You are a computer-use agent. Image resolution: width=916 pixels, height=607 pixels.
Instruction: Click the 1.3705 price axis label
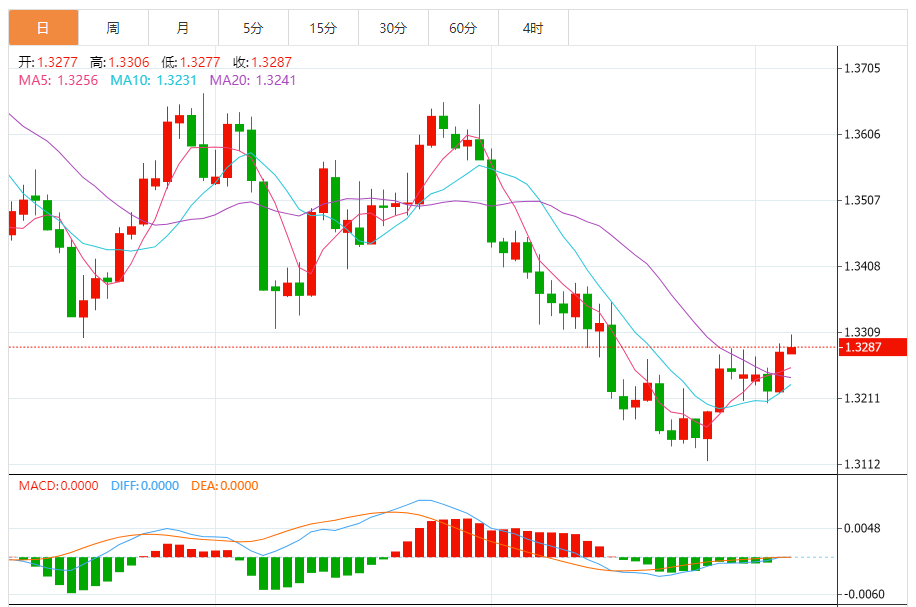(862, 68)
